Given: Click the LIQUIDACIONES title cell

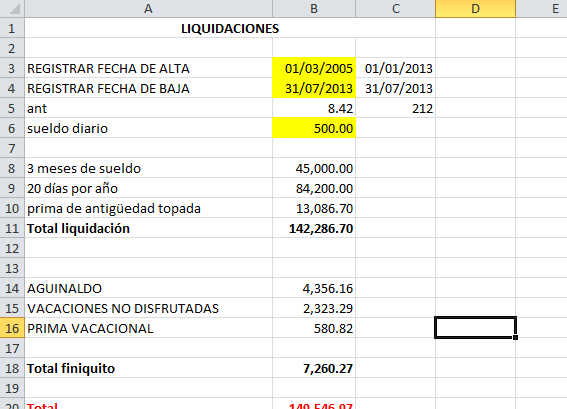Looking at the screenshot, I should [230, 28].
